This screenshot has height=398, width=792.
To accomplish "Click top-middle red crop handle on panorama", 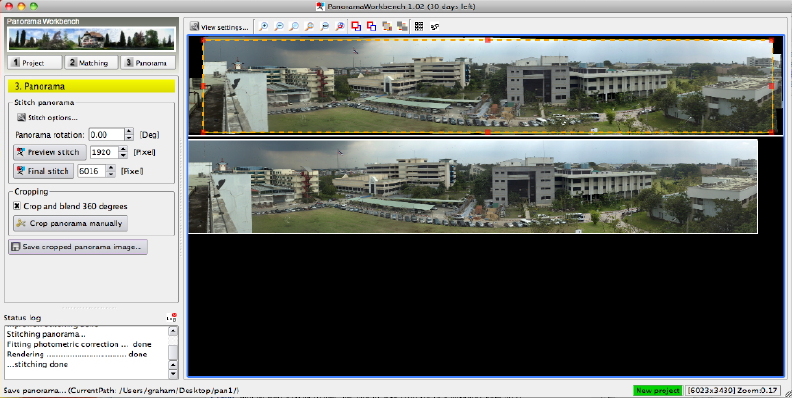I will click(x=487, y=40).
